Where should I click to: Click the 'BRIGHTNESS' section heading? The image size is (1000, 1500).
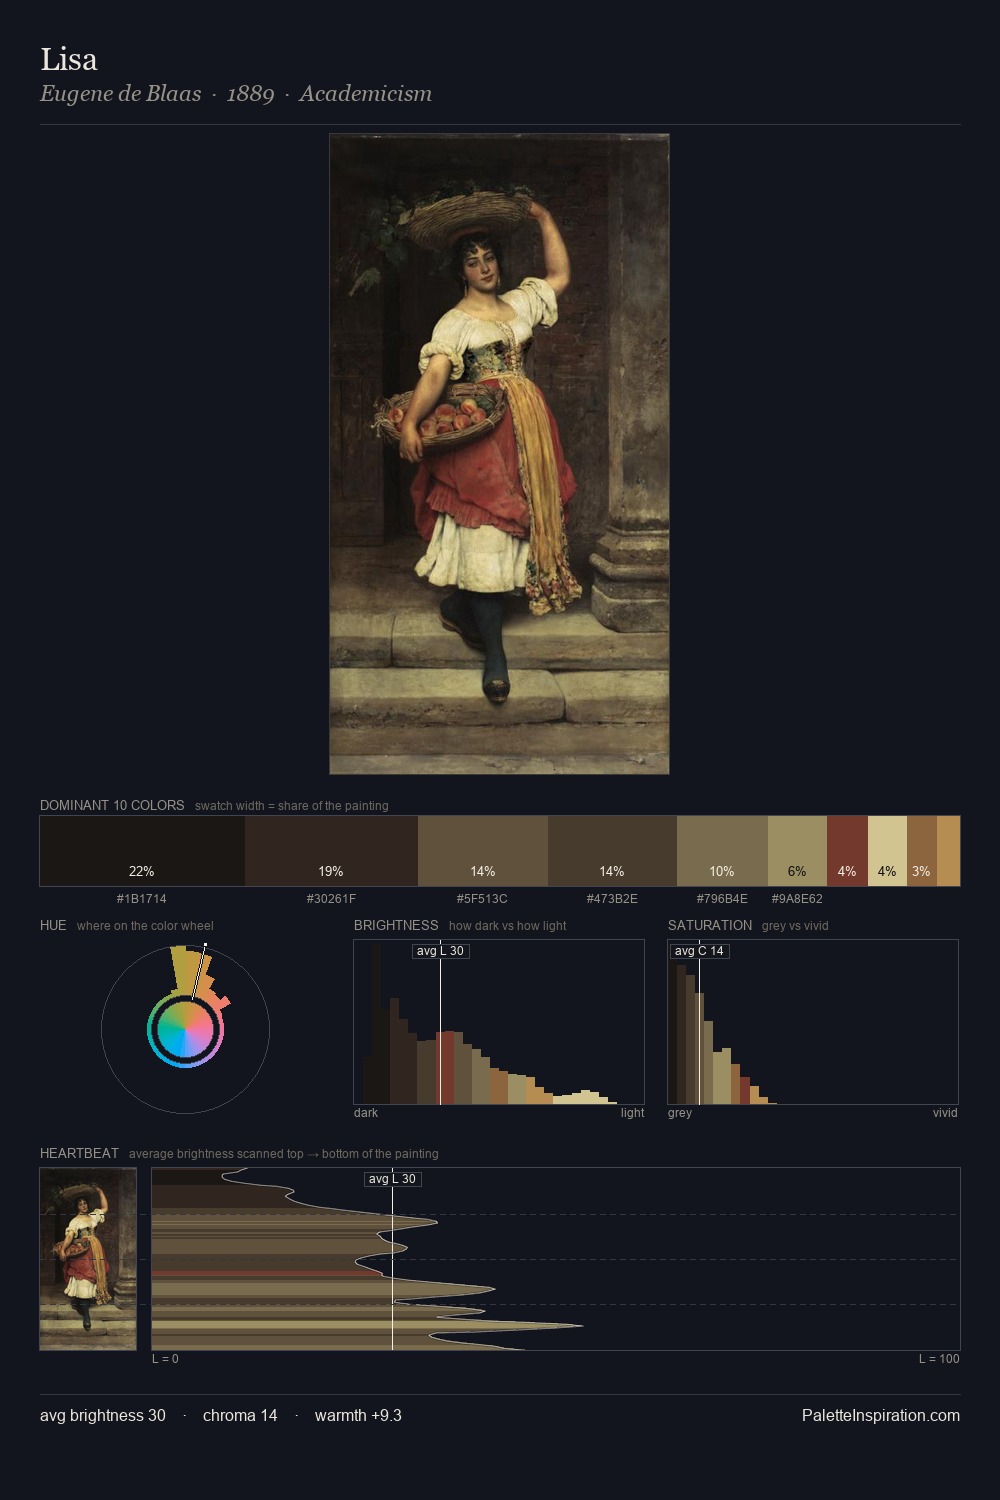point(396,925)
